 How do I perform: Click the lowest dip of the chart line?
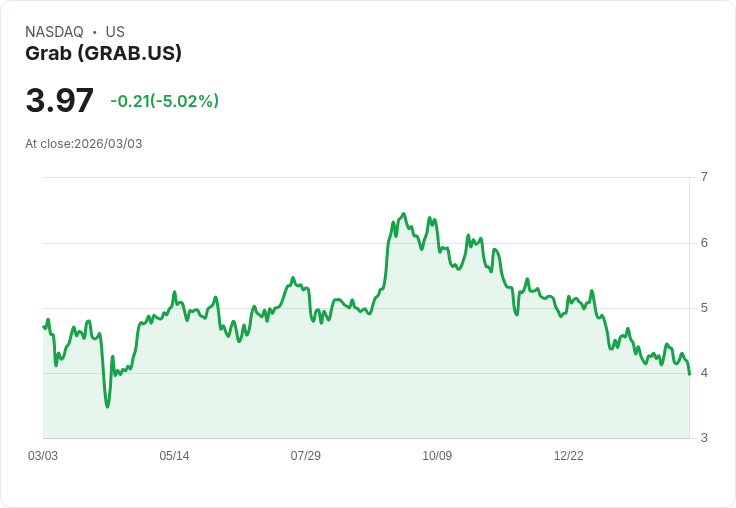[x=107, y=406]
